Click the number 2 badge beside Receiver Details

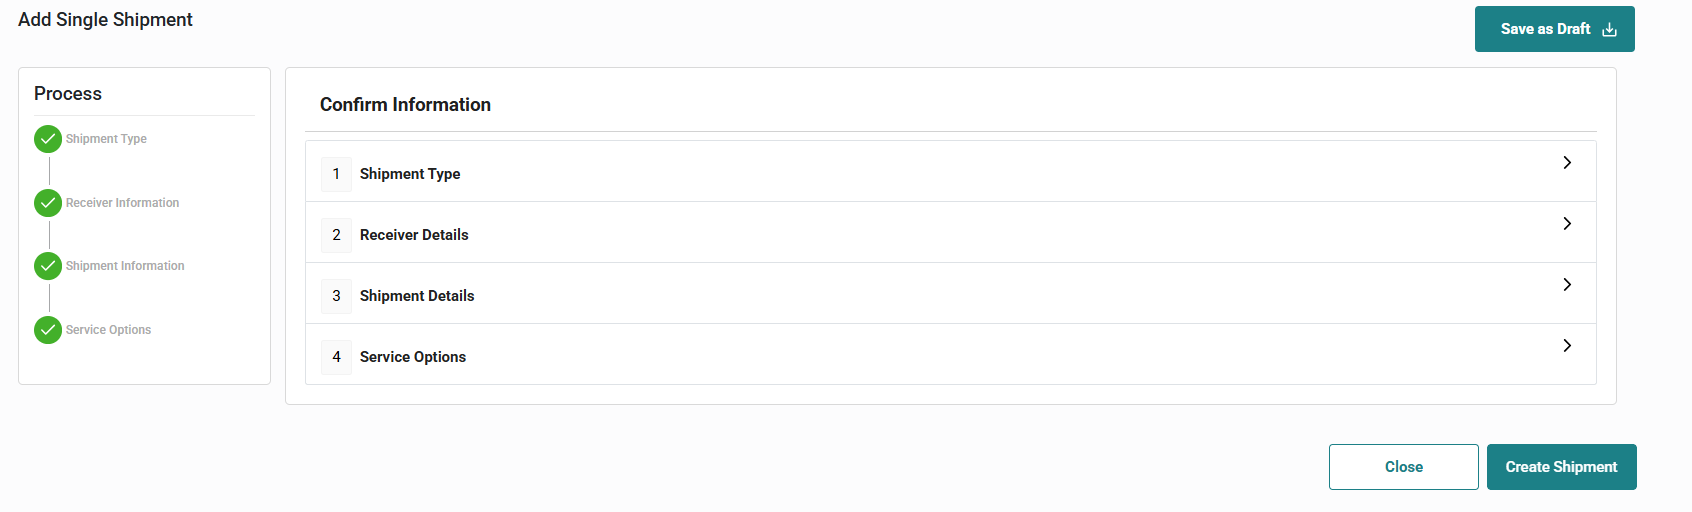pyautogui.click(x=336, y=235)
